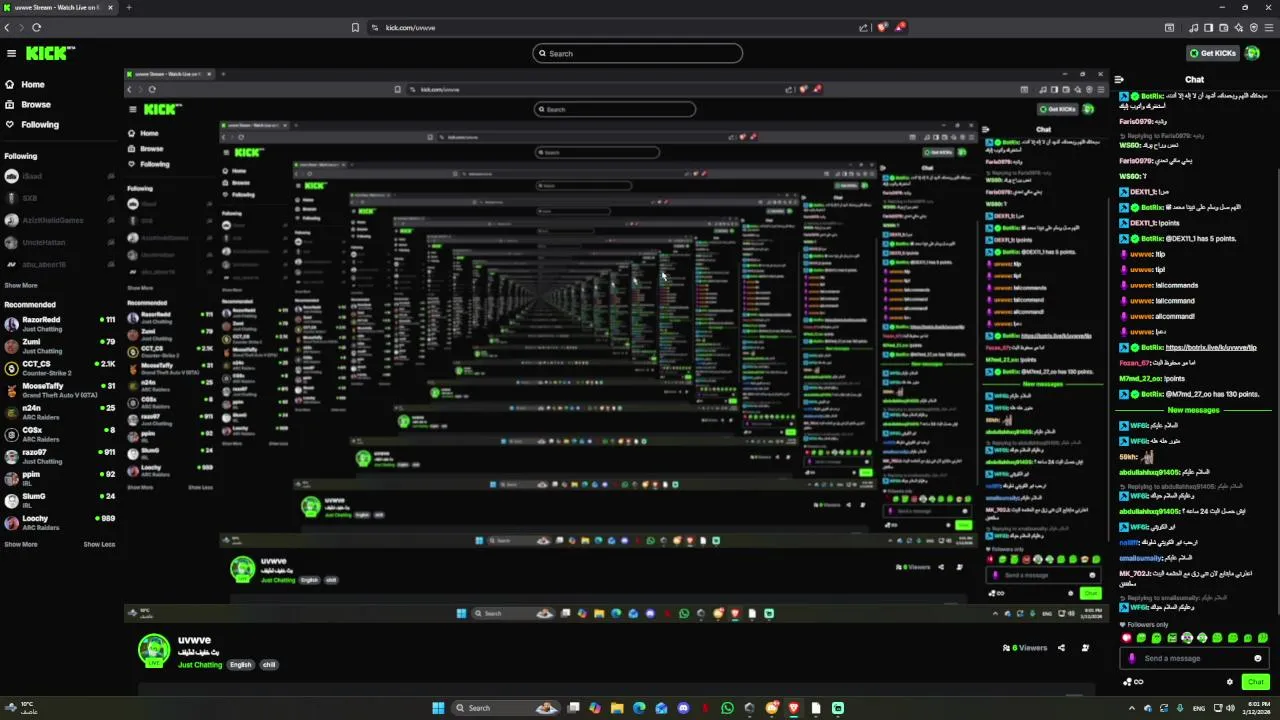Open CCT_CS recommended channel
The image size is (1280, 720).
click(60, 368)
